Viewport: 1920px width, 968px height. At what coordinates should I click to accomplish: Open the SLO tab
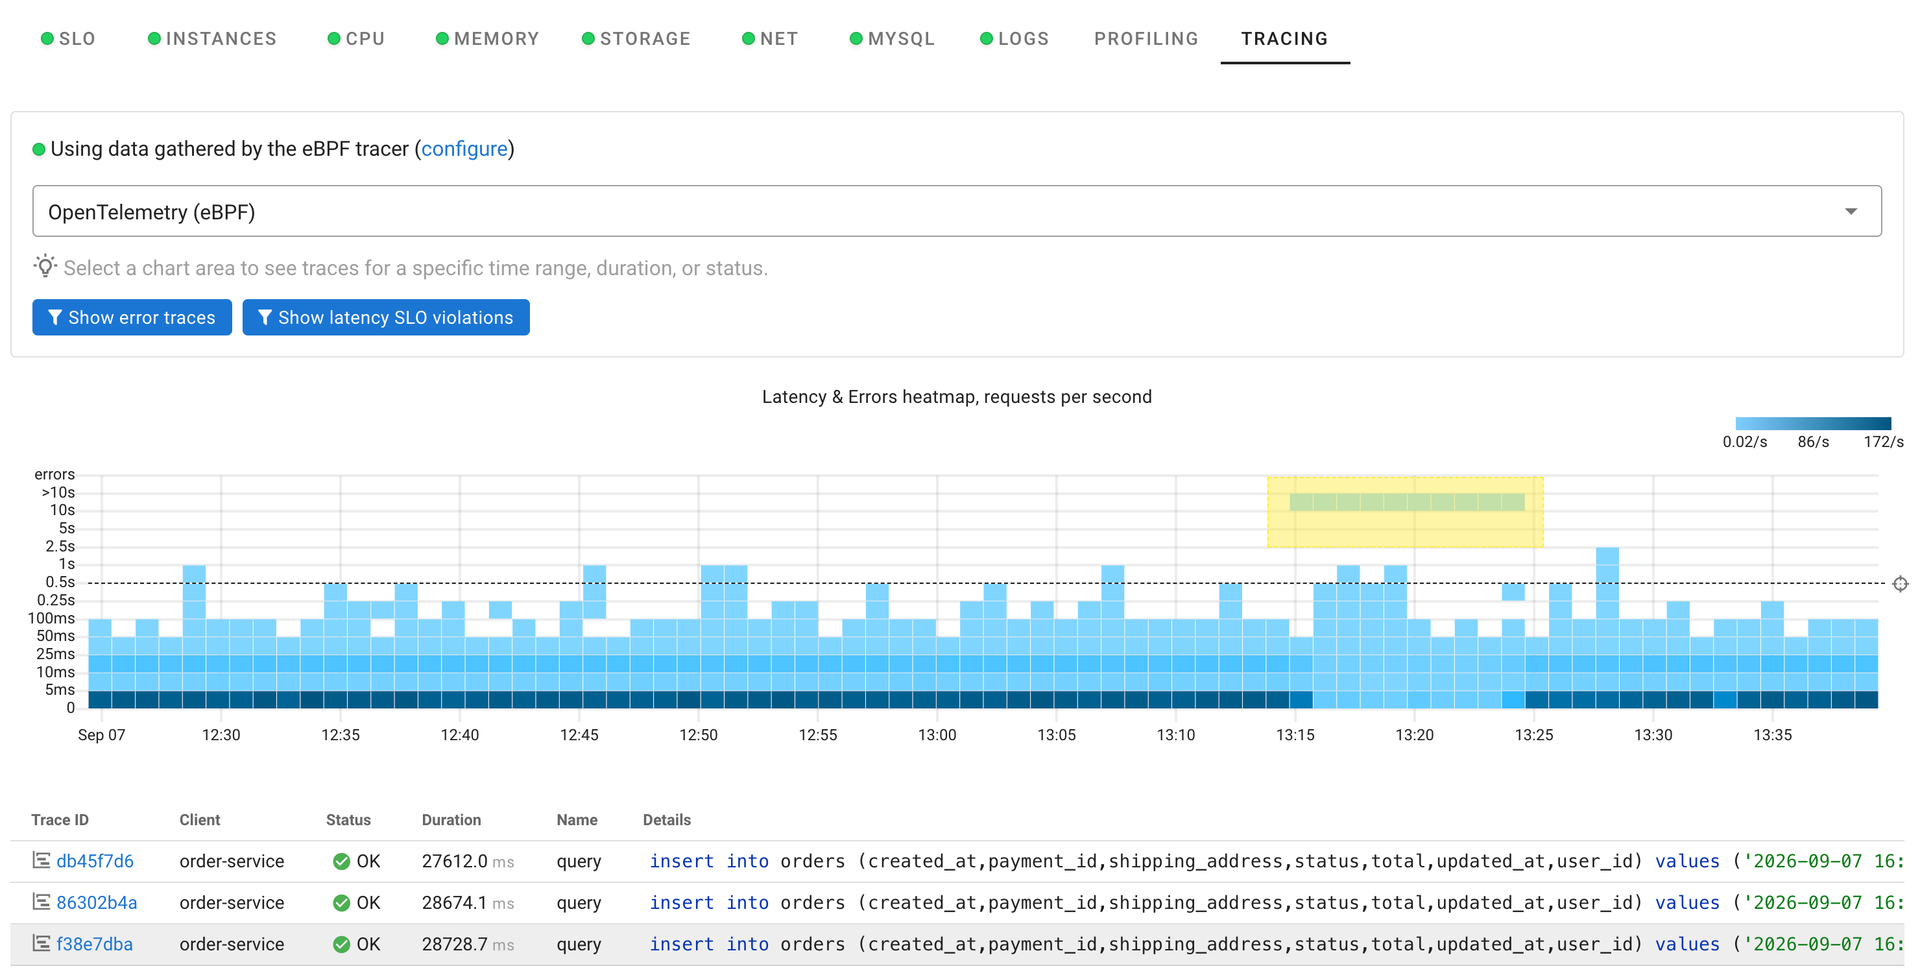click(68, 39)
